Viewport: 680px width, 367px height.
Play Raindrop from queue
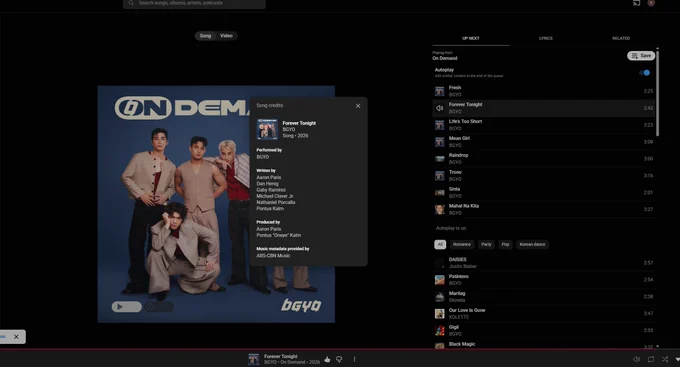click(544, 159)
